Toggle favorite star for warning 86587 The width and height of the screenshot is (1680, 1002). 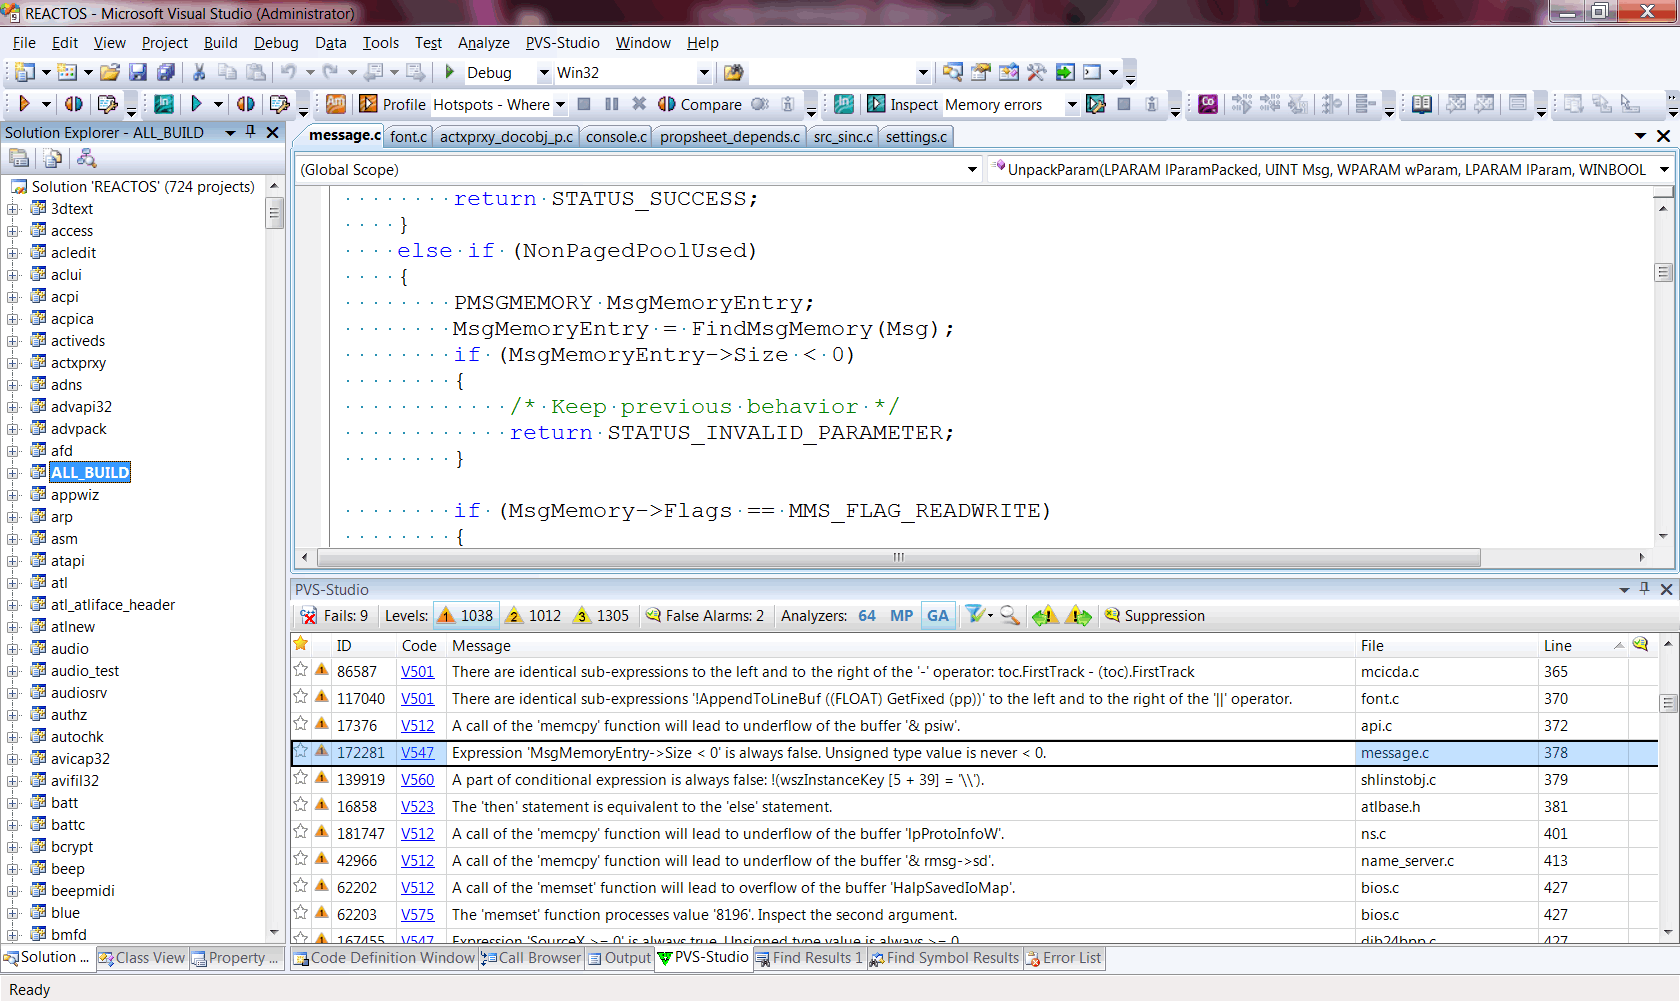pyautogui.click(x=300, y=670)
